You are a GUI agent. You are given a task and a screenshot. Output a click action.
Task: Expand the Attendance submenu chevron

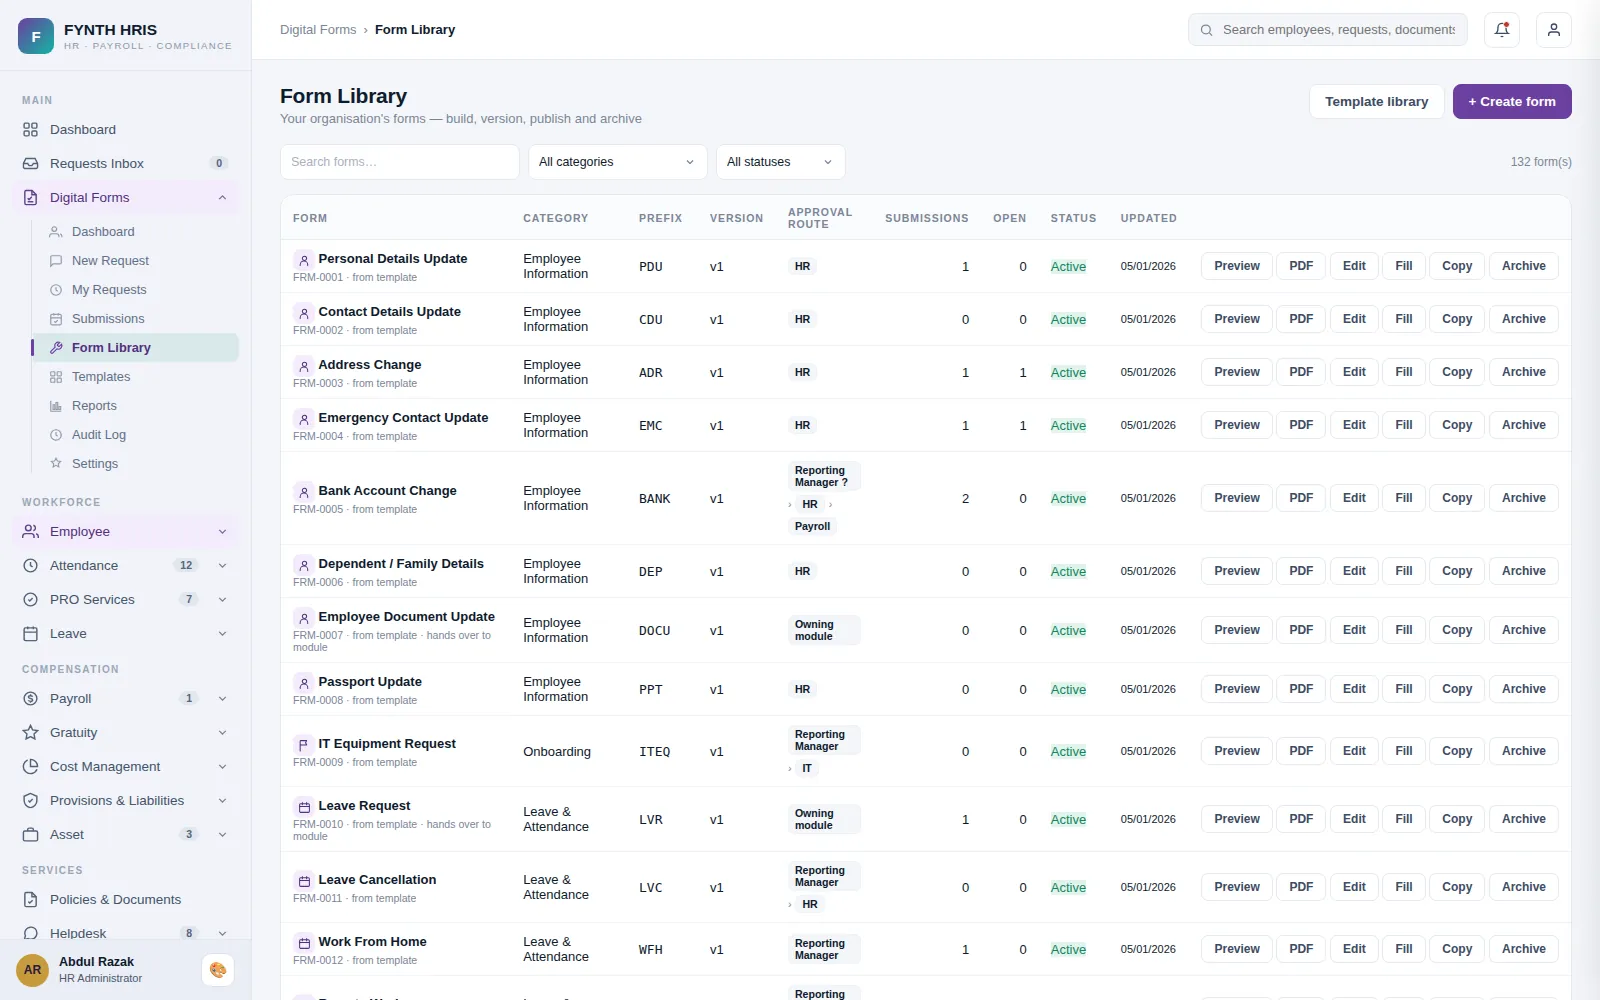[222, 566]
